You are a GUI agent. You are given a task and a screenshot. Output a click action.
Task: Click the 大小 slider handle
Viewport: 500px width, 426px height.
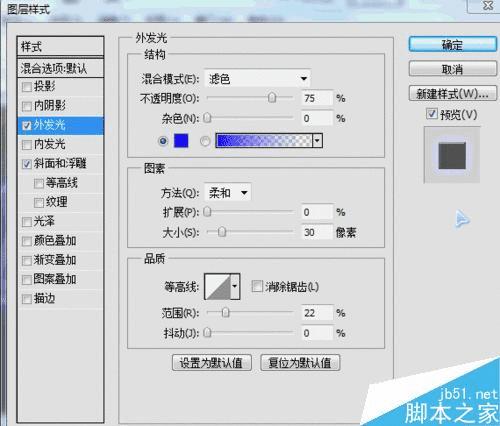222,232
